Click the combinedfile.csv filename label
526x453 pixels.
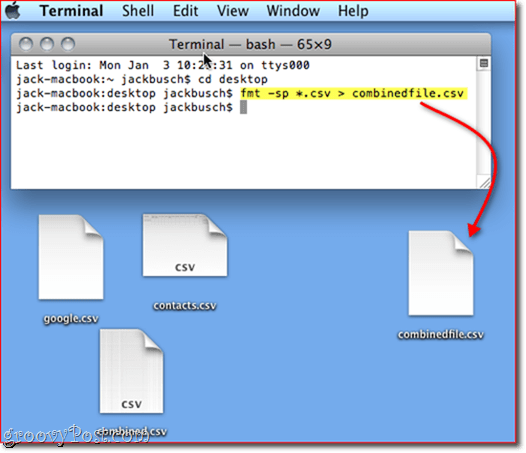(441, 334)
